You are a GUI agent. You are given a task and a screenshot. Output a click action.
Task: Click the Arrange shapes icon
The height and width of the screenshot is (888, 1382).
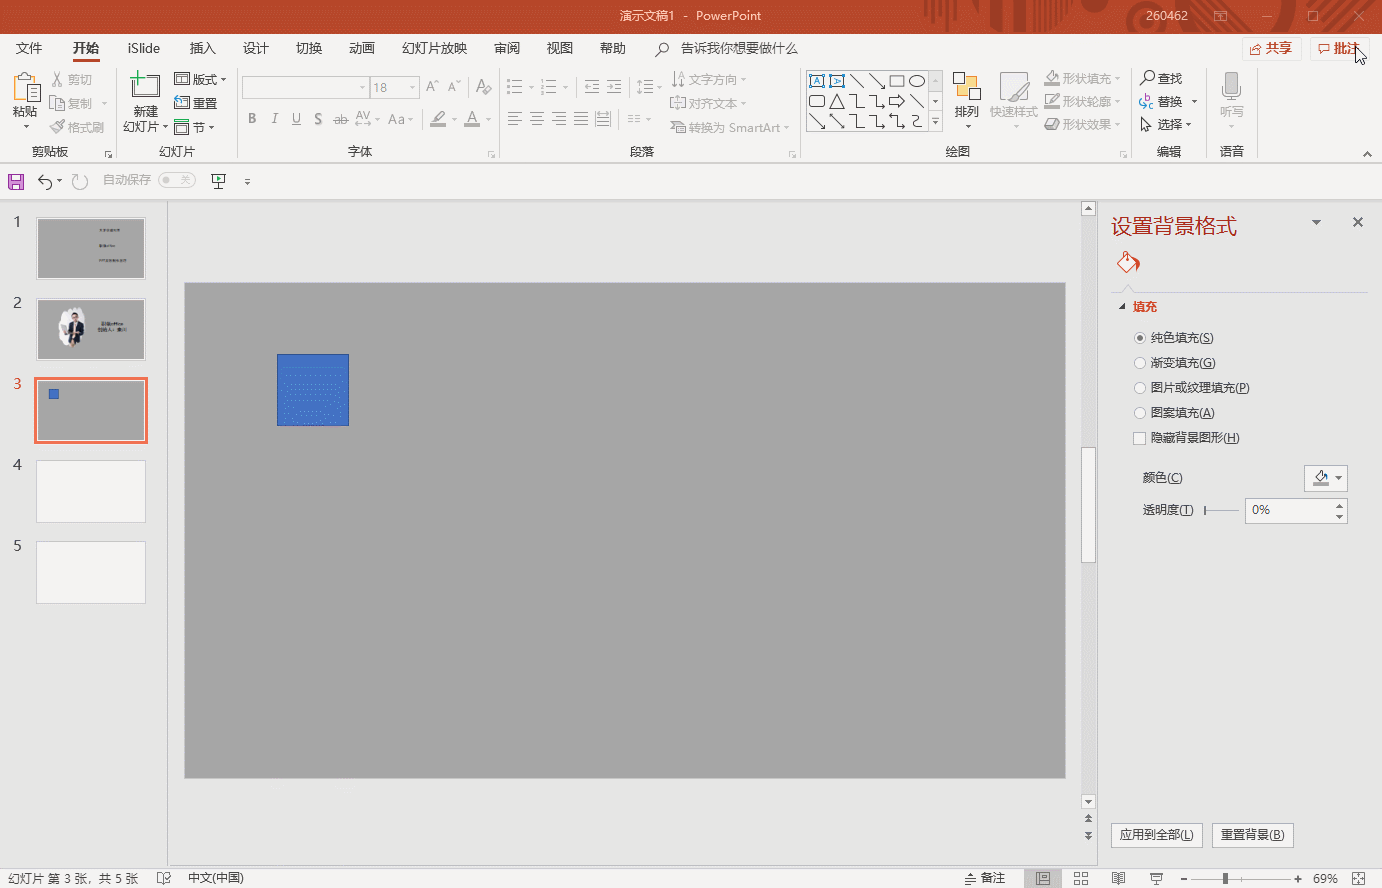coord(966,95)
